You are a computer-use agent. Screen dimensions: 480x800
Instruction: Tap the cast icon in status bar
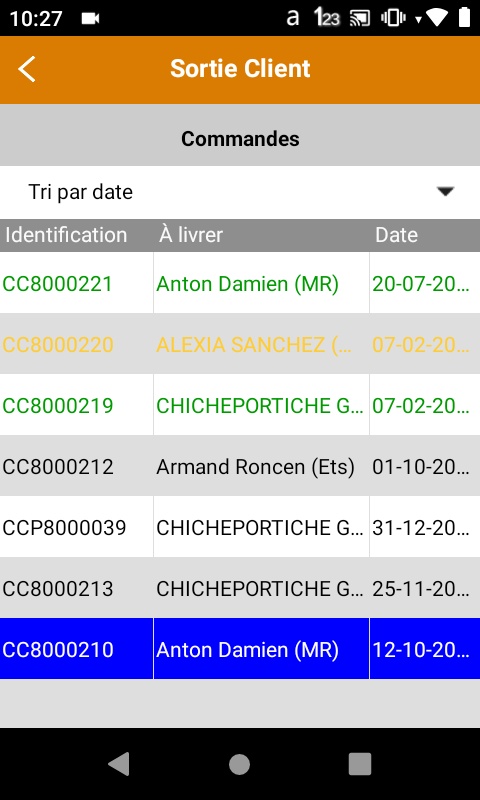point(360,19)
